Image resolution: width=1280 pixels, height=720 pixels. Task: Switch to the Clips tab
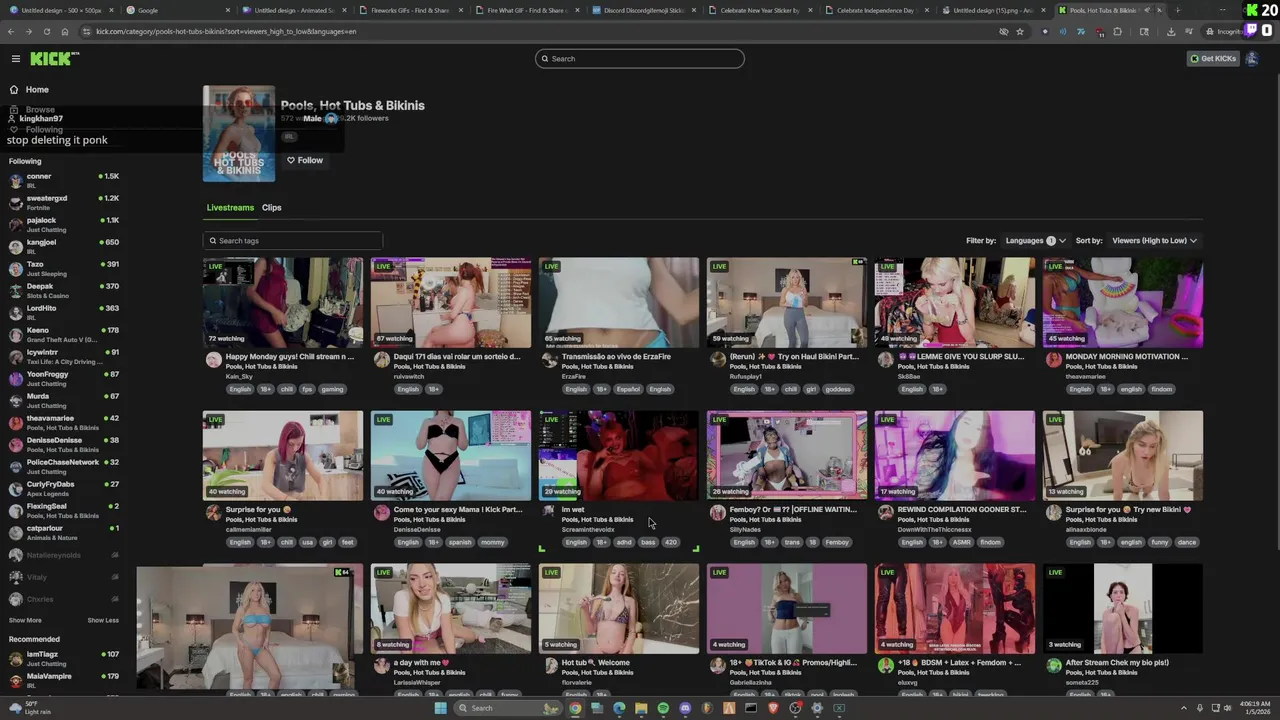pyautogui.click(x=272, y=208)
